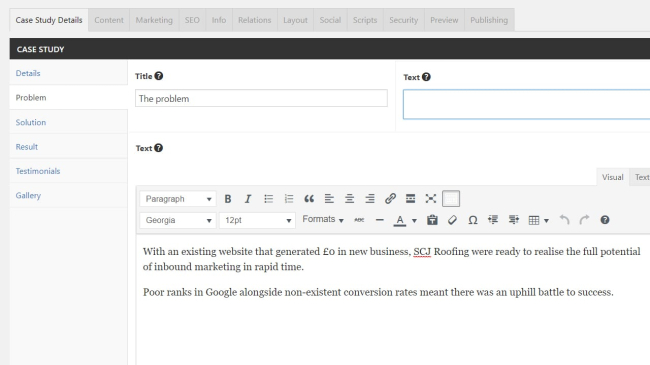Viewport: 650px width, 365px height.
Task: Clear formatting with eraser icon
Action: coord(452,220)
